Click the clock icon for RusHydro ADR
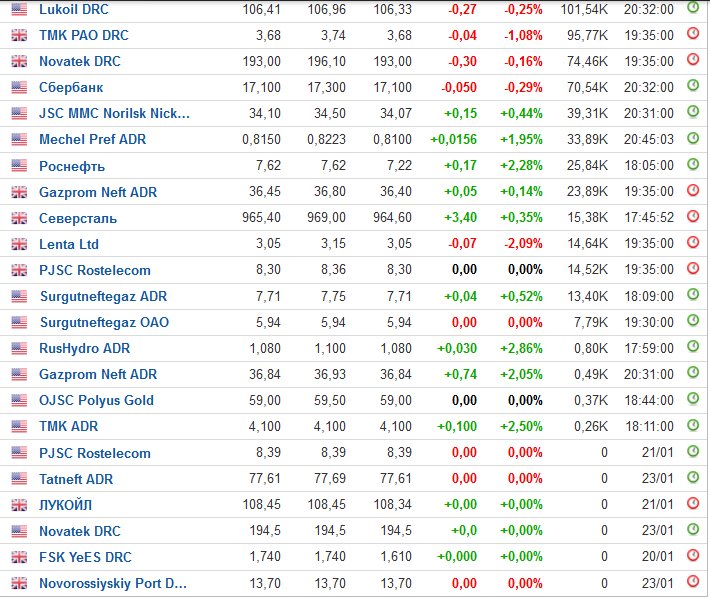 pyautogui.click(x=693, y=347)
